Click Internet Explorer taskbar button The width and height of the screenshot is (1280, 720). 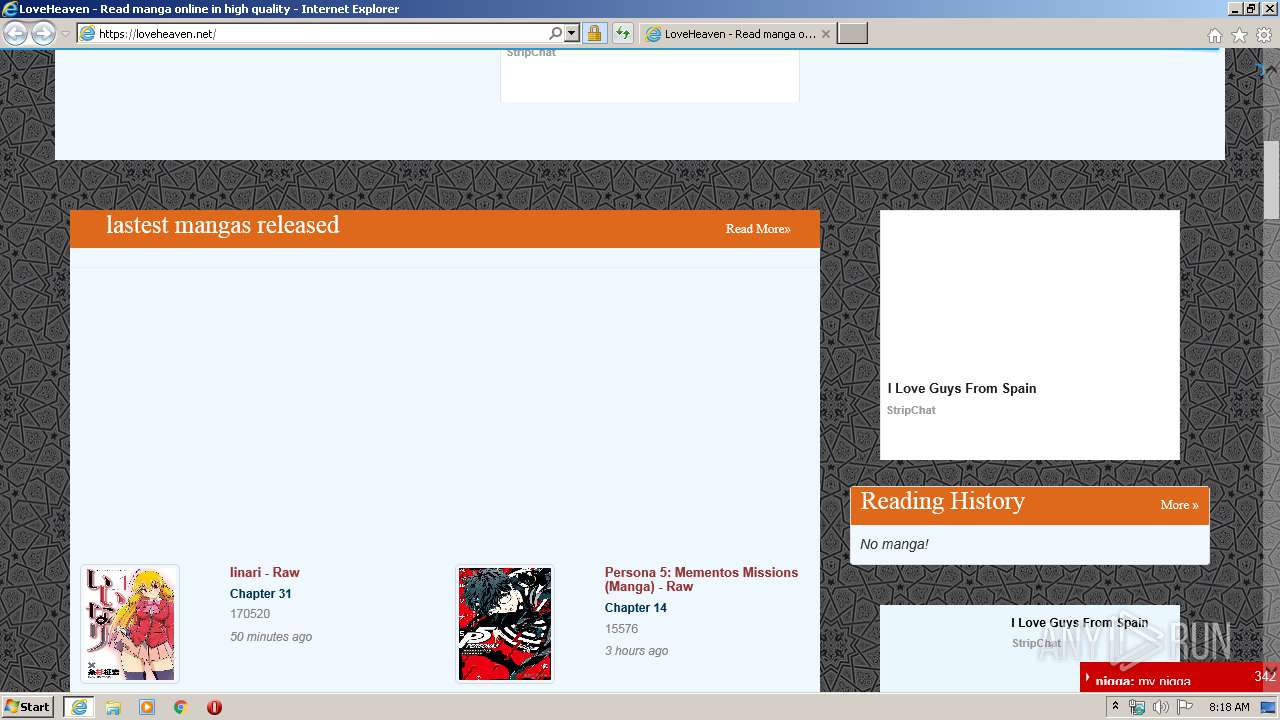click(x=79, y=707)
